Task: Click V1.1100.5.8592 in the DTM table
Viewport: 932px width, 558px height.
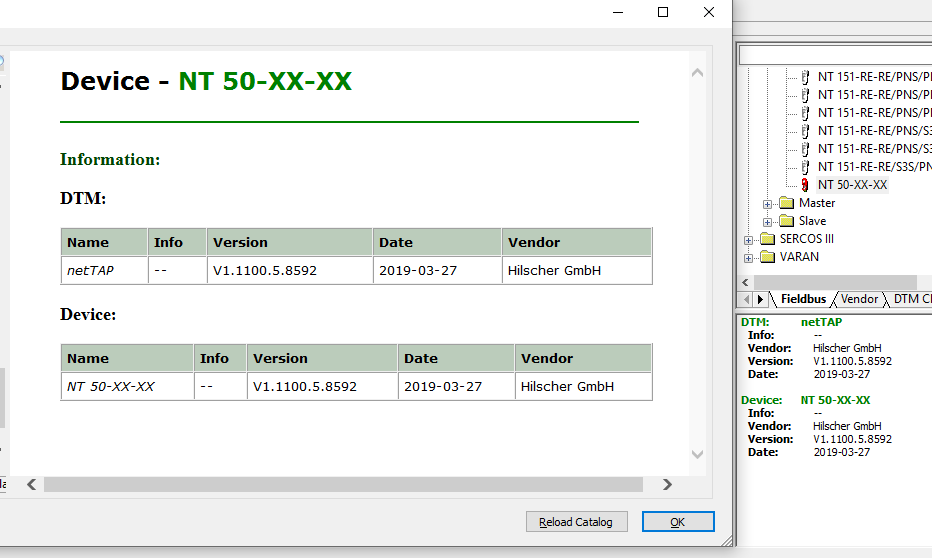Action: click(289, 270)
